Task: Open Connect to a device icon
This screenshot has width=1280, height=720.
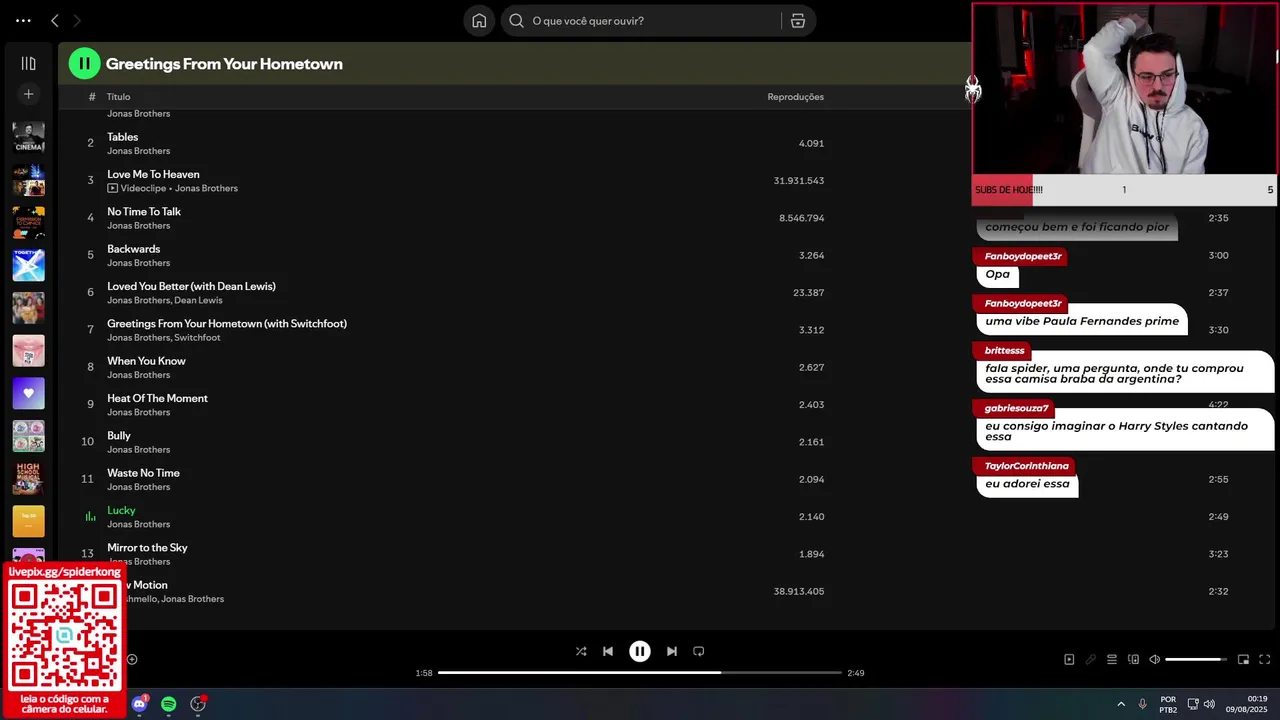Action: [x=1133, y=659]
